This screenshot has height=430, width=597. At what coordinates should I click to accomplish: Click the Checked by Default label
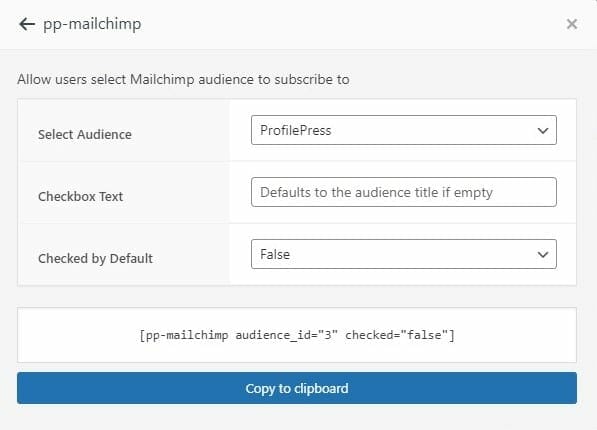pos(95,259)
